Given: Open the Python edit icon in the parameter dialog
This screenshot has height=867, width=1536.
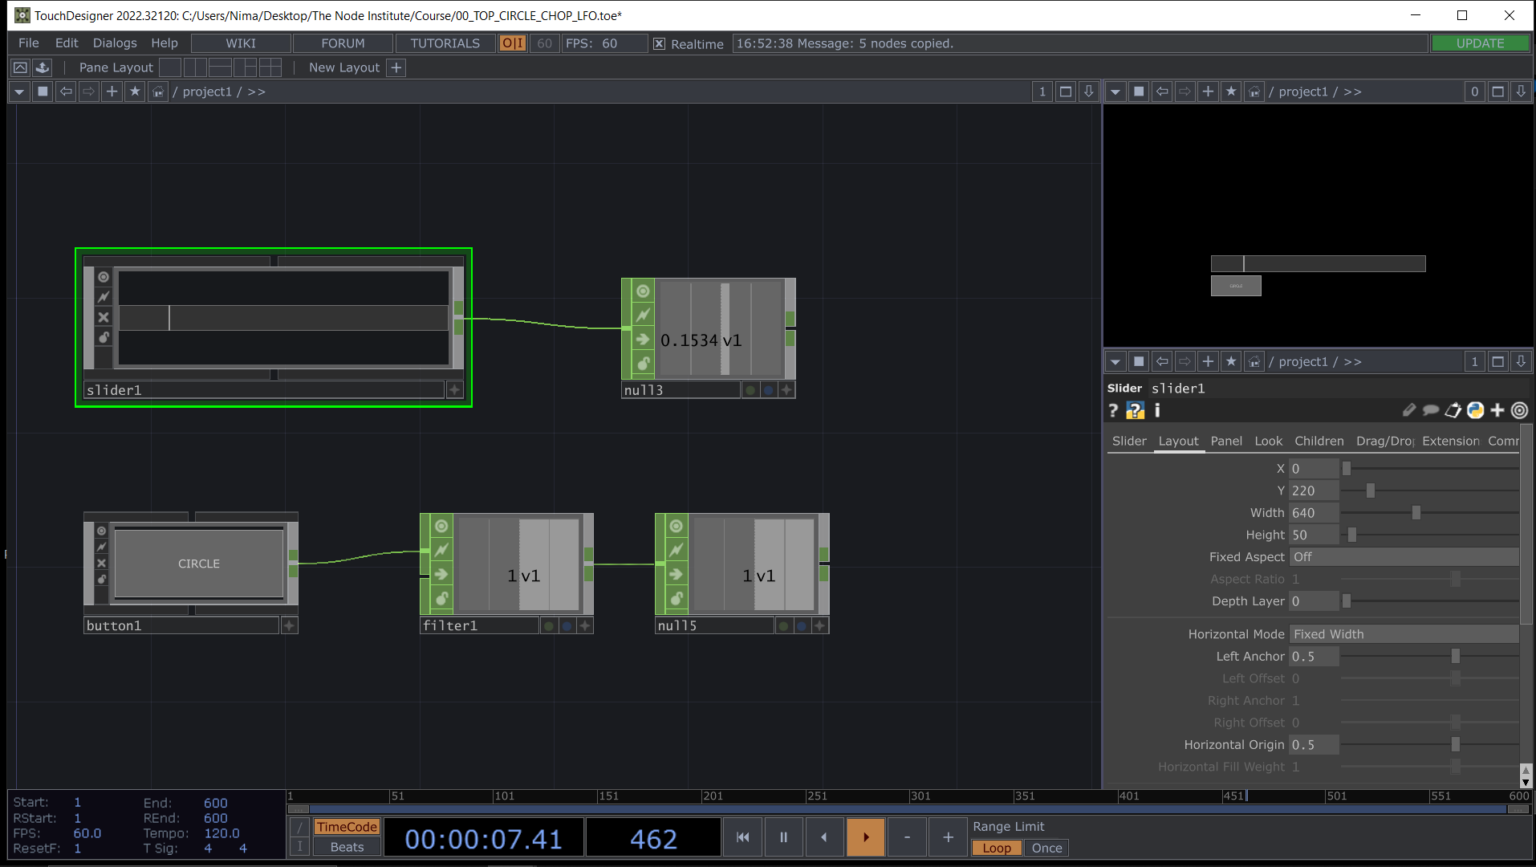Looking at the screenshot, I should click(1477, 410).
